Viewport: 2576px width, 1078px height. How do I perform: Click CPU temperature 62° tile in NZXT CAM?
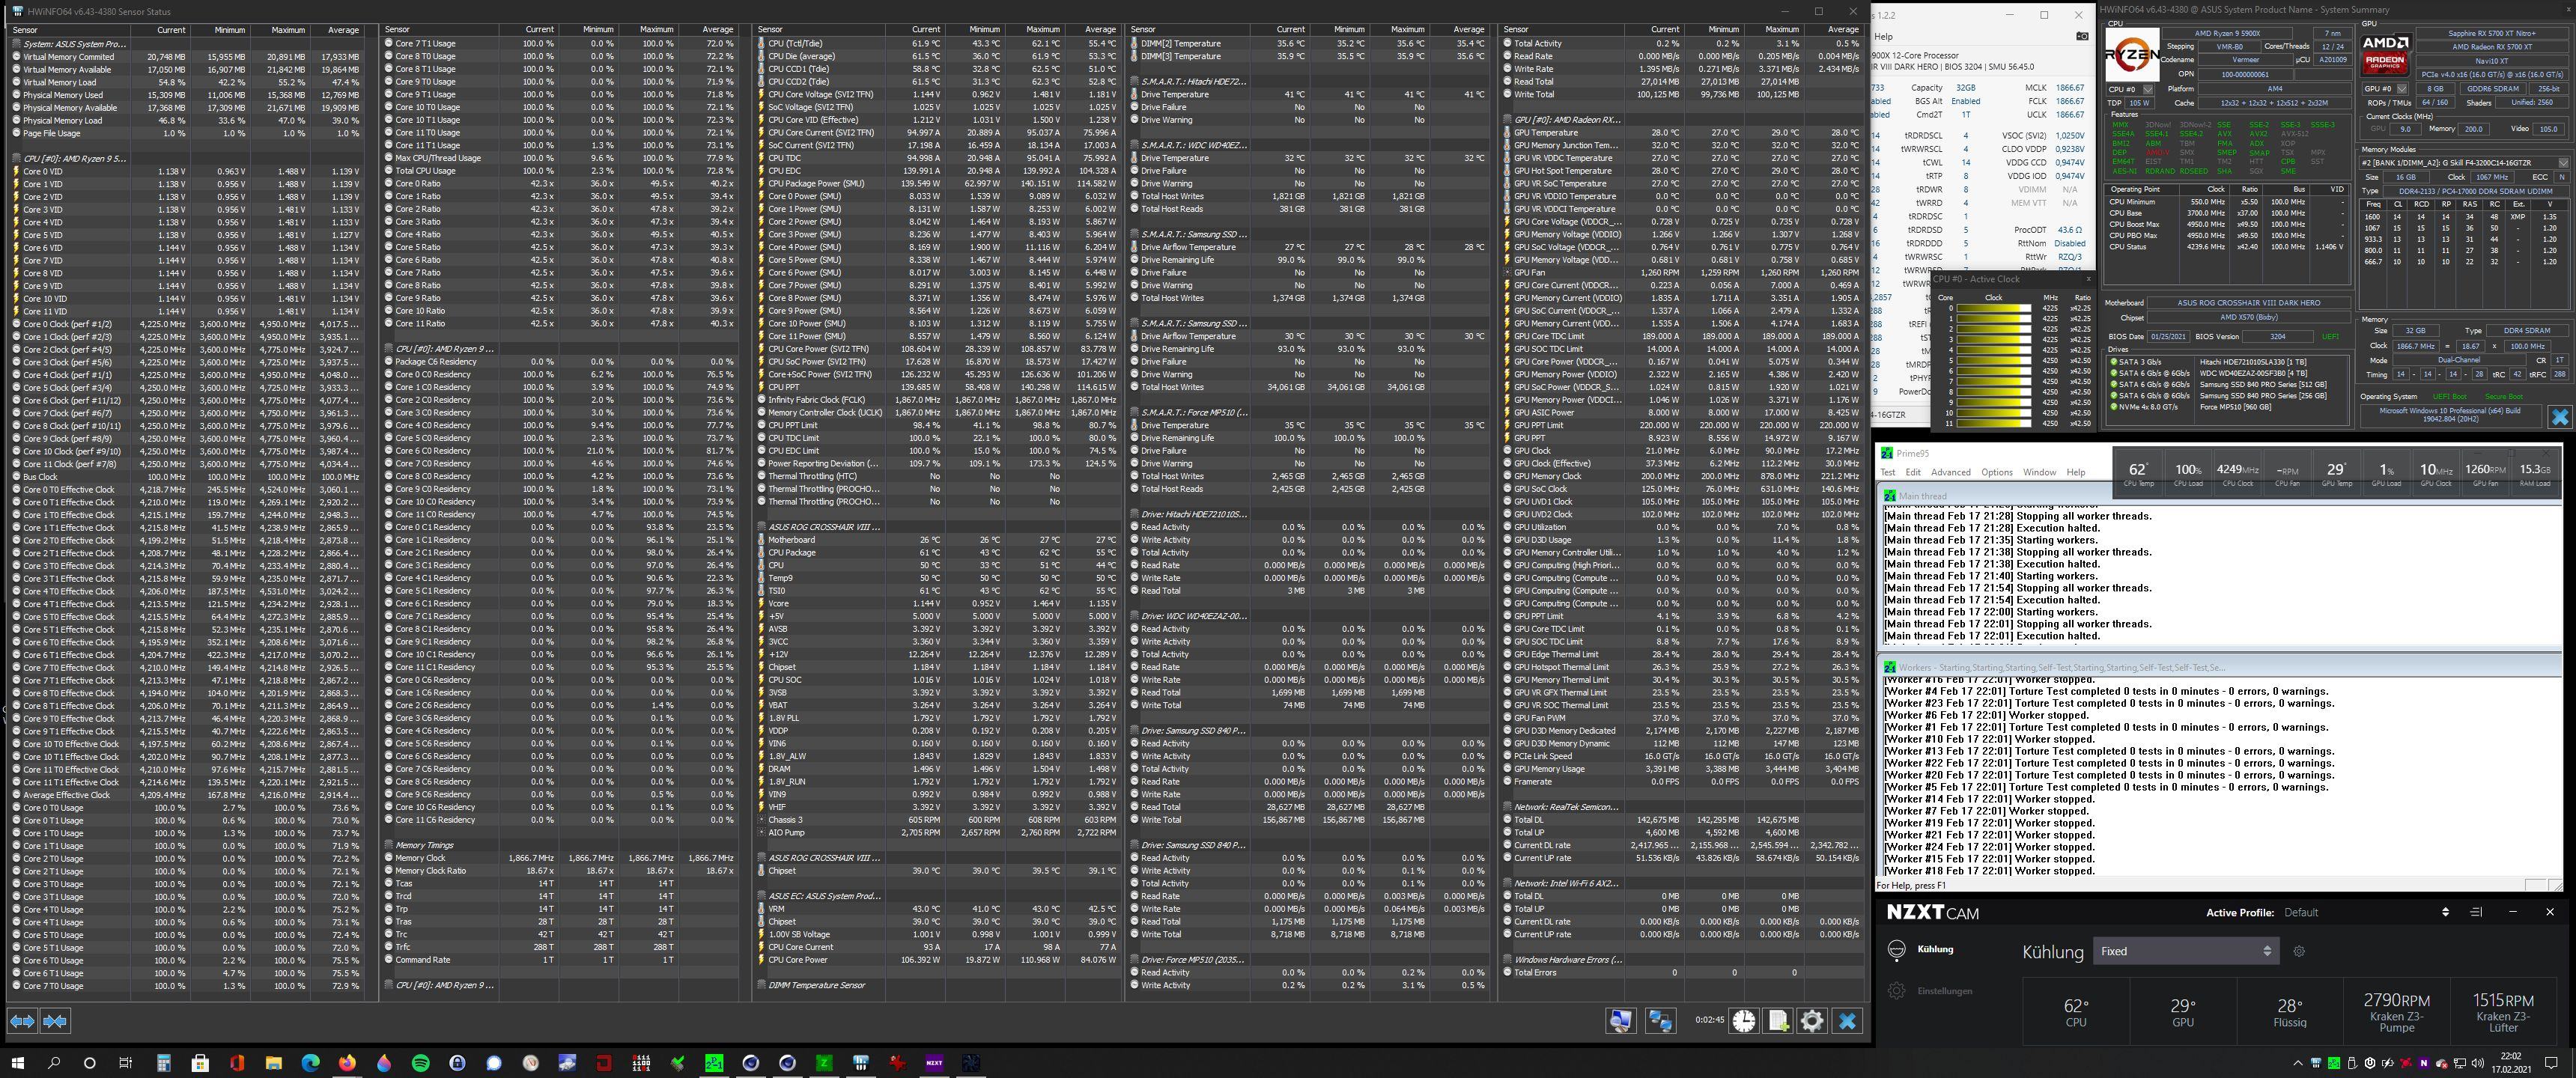(x=2075, y=1012)
